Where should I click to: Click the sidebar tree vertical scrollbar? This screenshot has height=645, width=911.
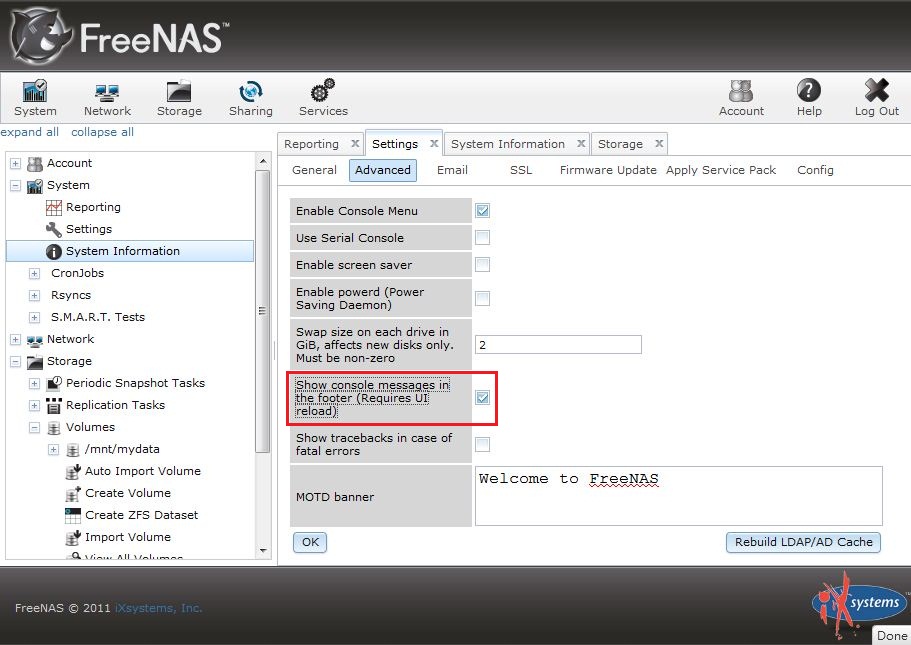(x=263, y=310)
